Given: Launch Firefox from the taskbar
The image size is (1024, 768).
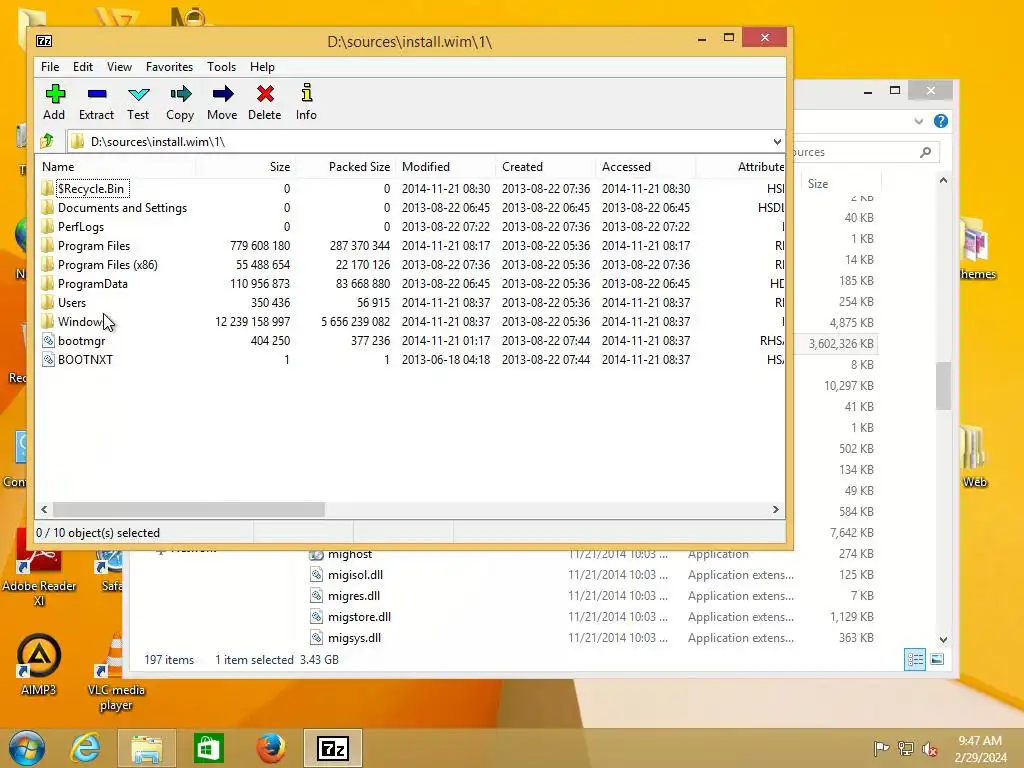Looking at the screenshot, I should point(270,748).
